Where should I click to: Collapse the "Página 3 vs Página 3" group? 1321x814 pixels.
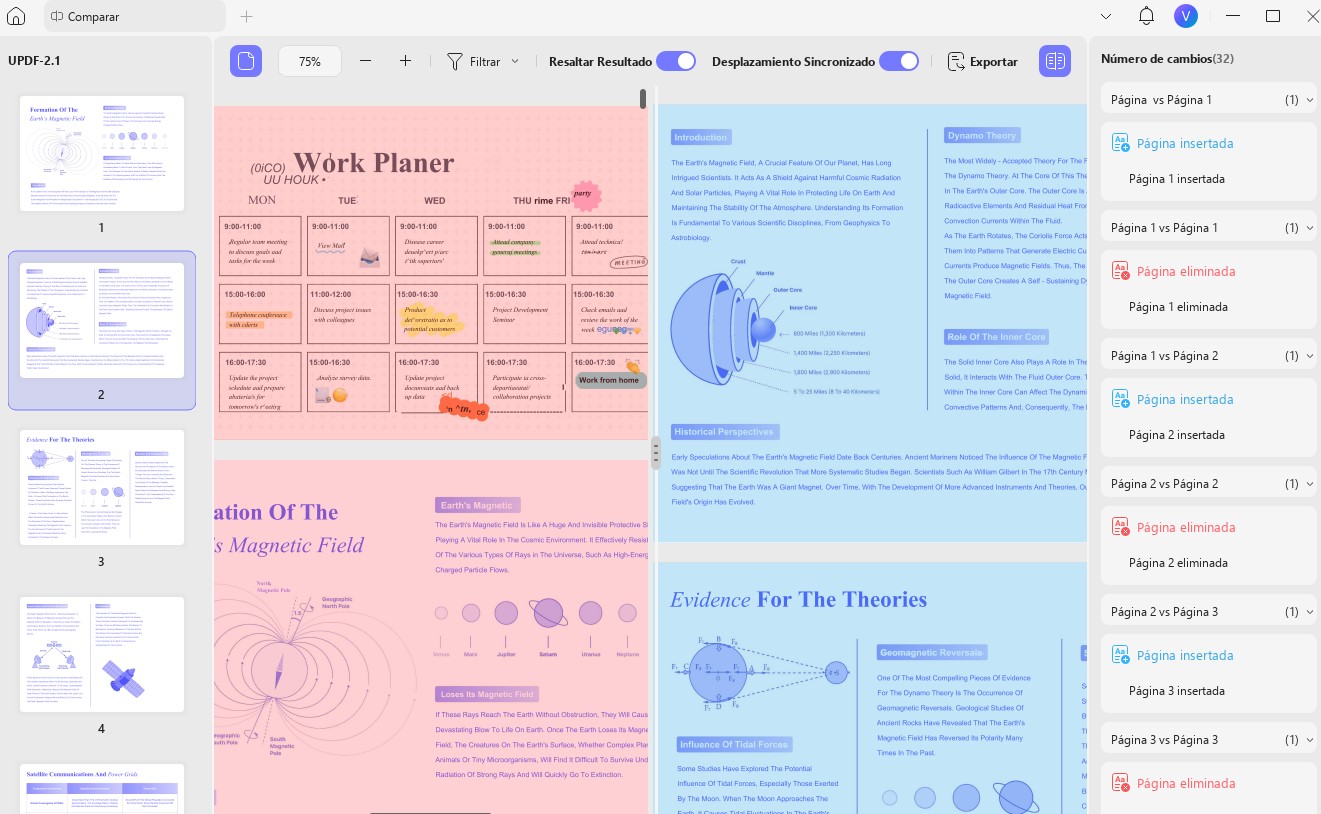tap(1309, 740)
